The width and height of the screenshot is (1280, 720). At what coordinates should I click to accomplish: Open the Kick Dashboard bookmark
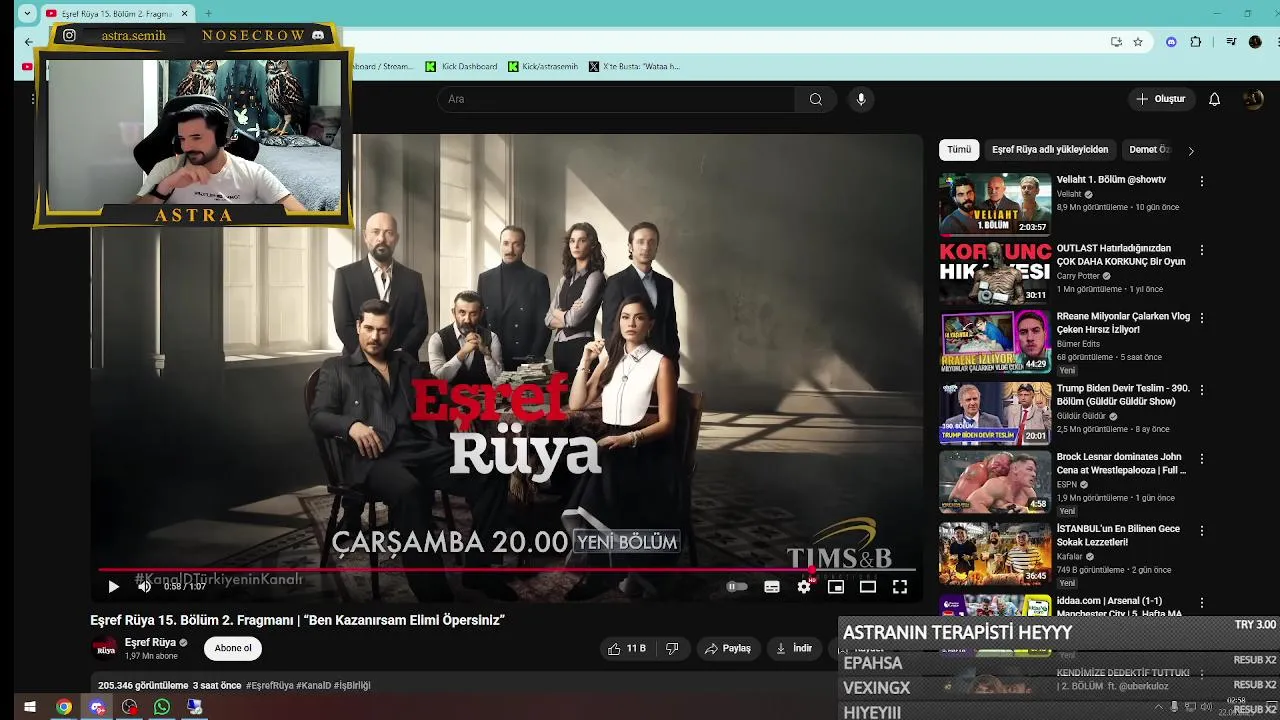pyautogui.click(x=461, y=67)
